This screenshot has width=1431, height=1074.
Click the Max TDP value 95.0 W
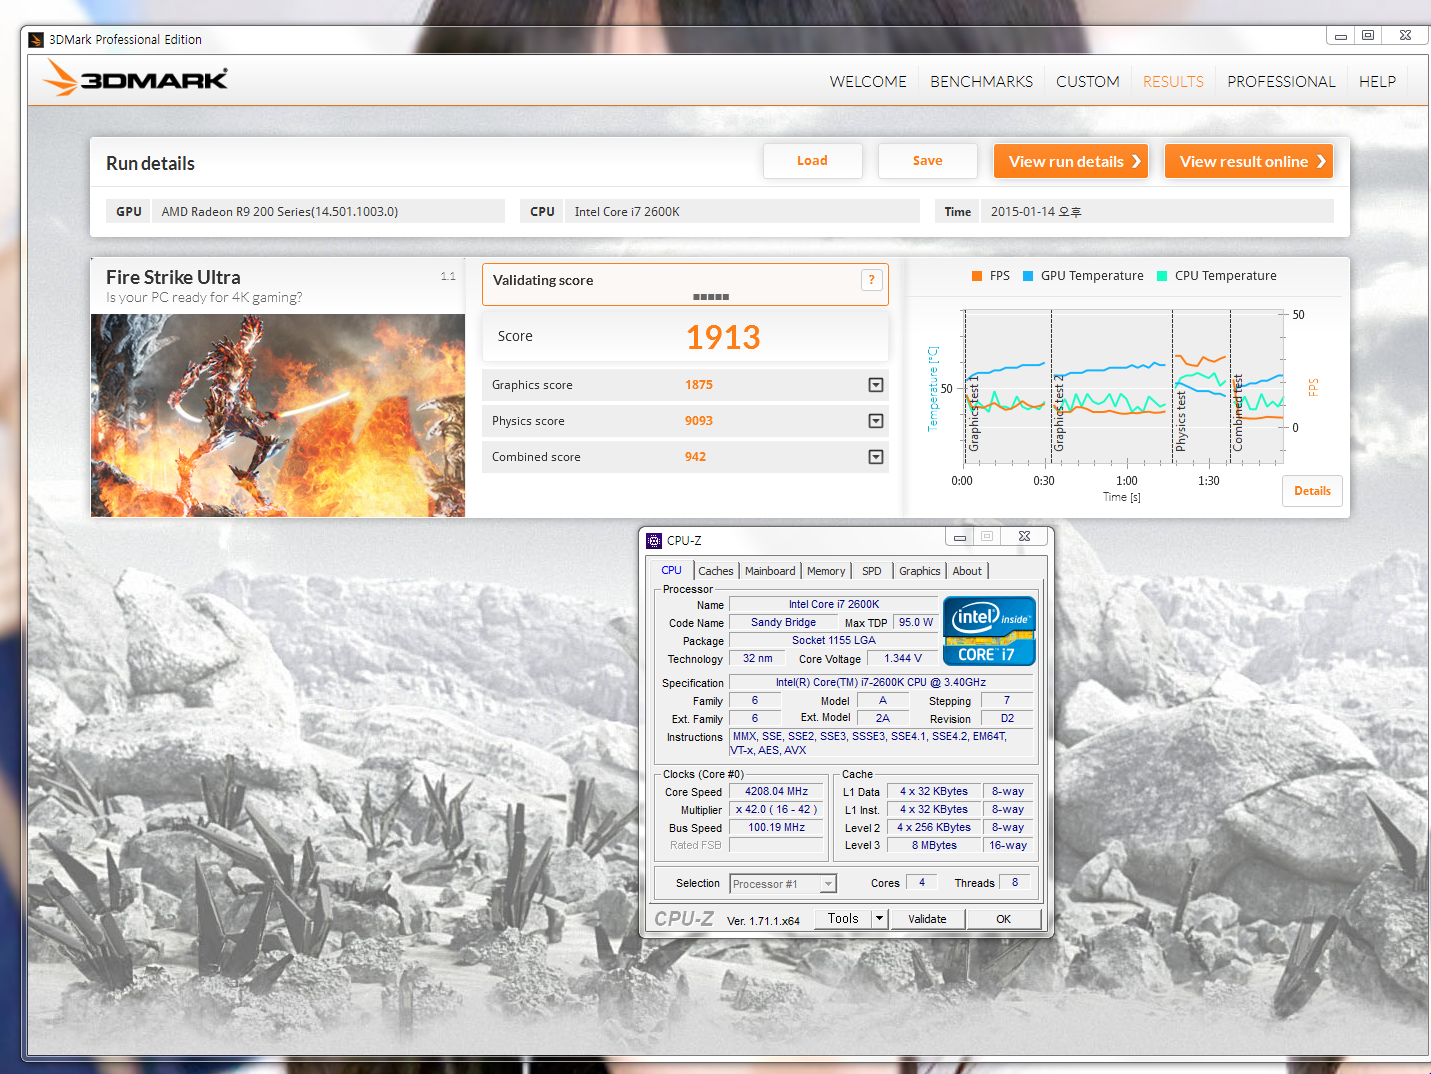915,622
